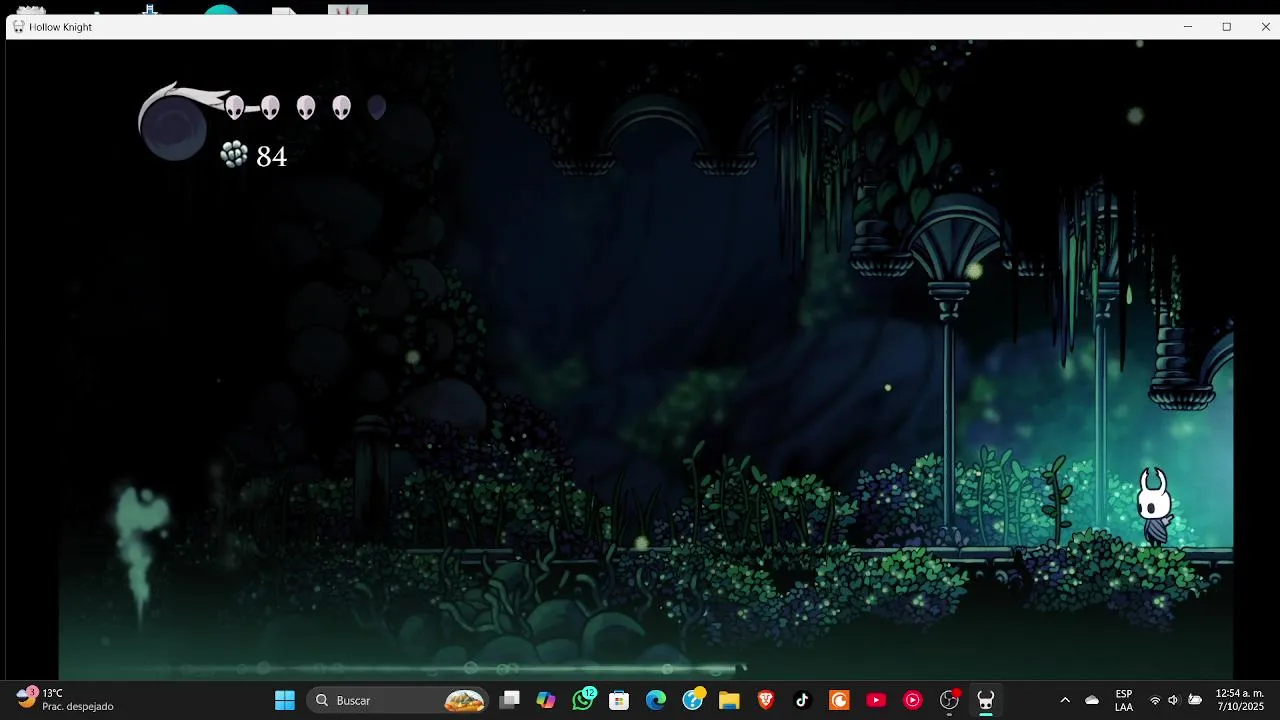Click the Hollow Knight taskbar icon
The height and width of the screenshot is (720, 1280).
tap(986, 700)
